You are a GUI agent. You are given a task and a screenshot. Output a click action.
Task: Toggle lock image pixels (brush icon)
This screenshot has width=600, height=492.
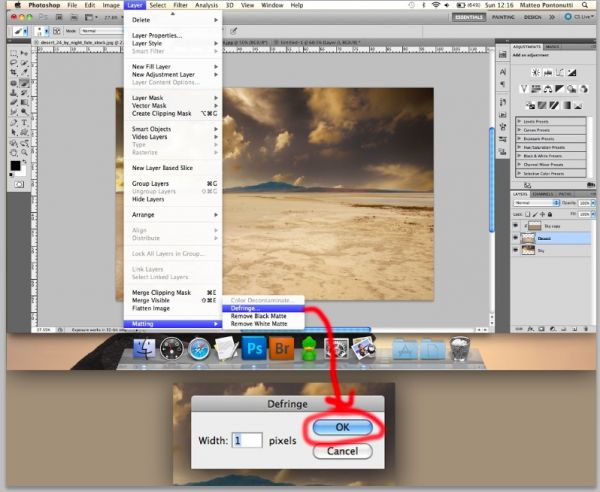pos(535,214)
